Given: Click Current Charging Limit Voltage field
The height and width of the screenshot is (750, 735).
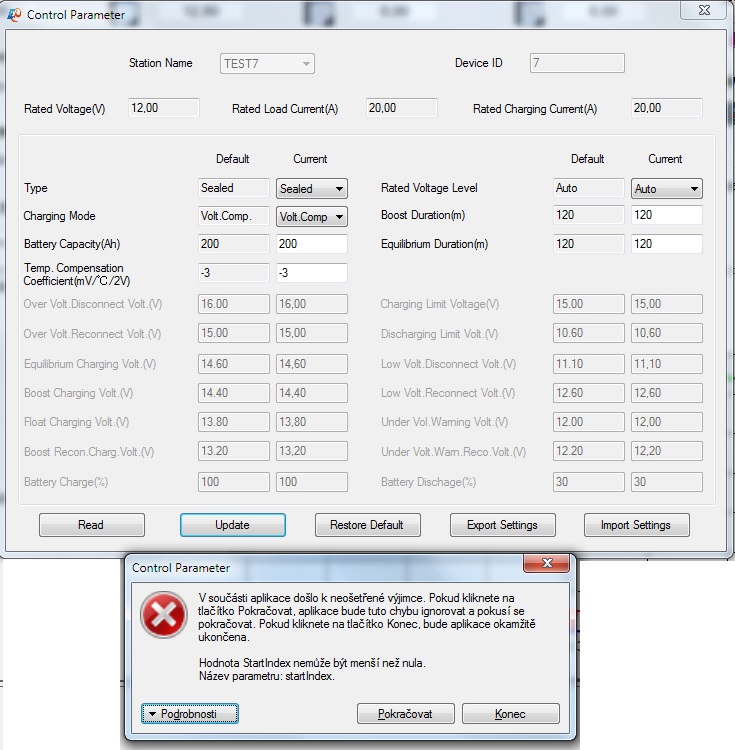Looking at the screenshot, I should click(667, 304).
